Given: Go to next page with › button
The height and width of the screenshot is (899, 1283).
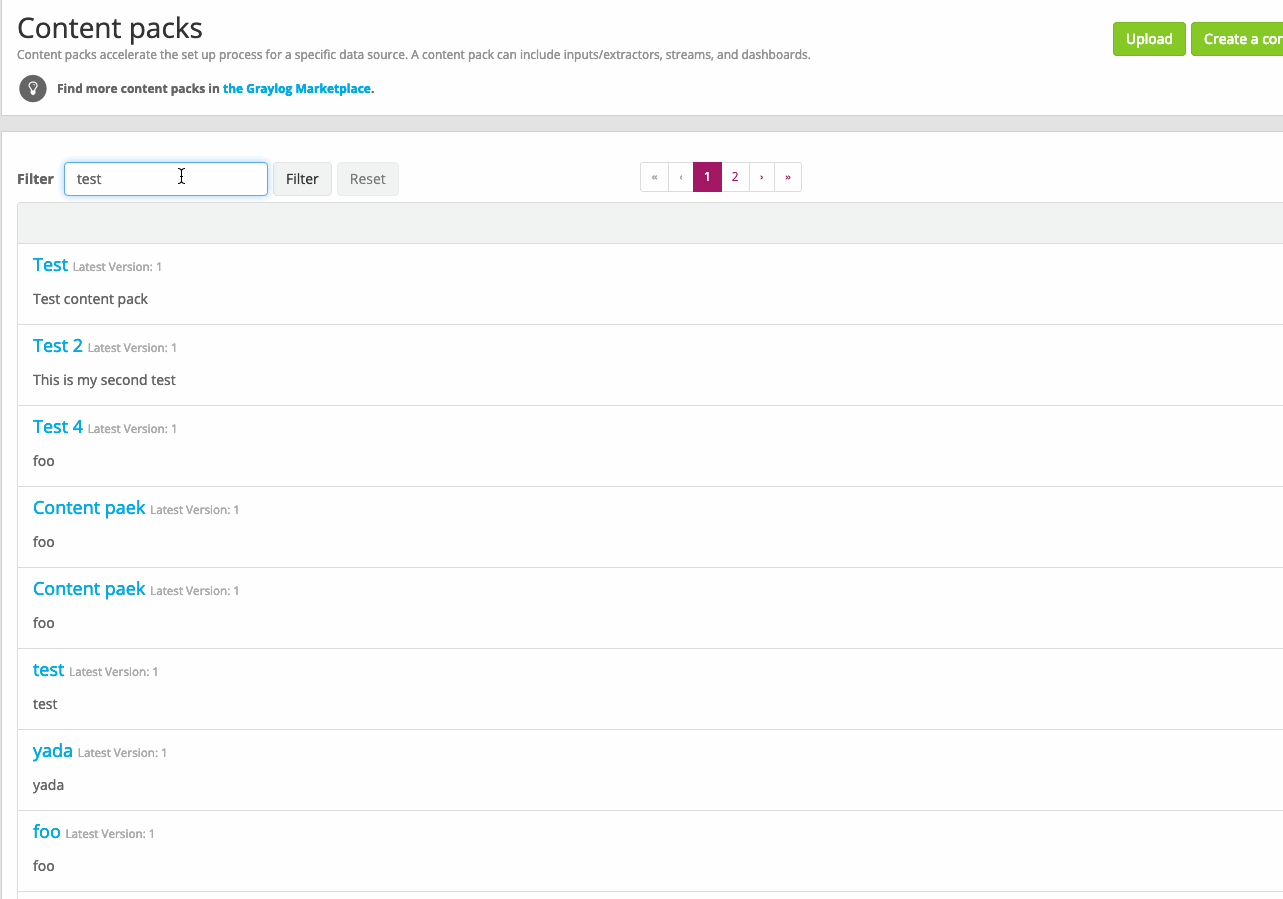Looking at the screenshot, I should (x=762, y=177).
